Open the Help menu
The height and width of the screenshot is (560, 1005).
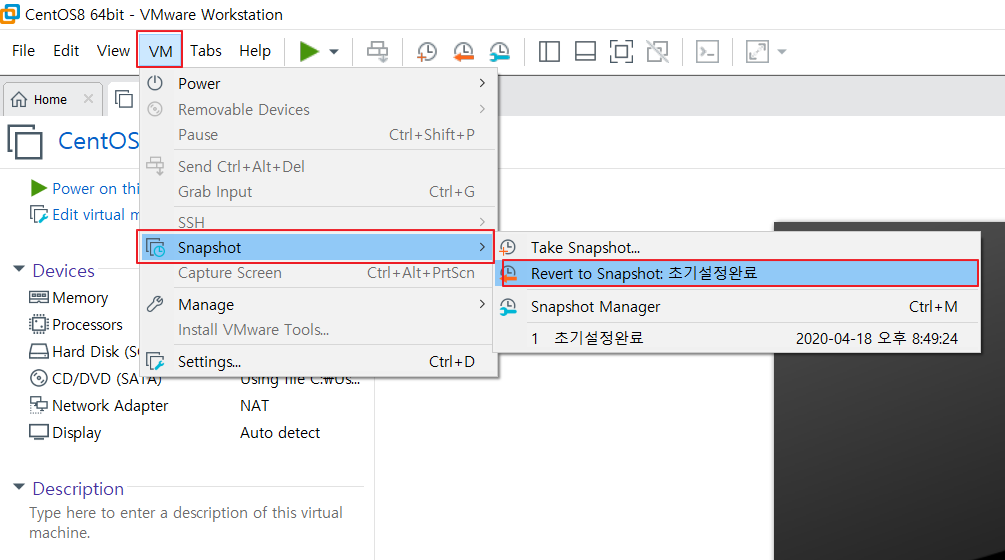pos(254,51)
